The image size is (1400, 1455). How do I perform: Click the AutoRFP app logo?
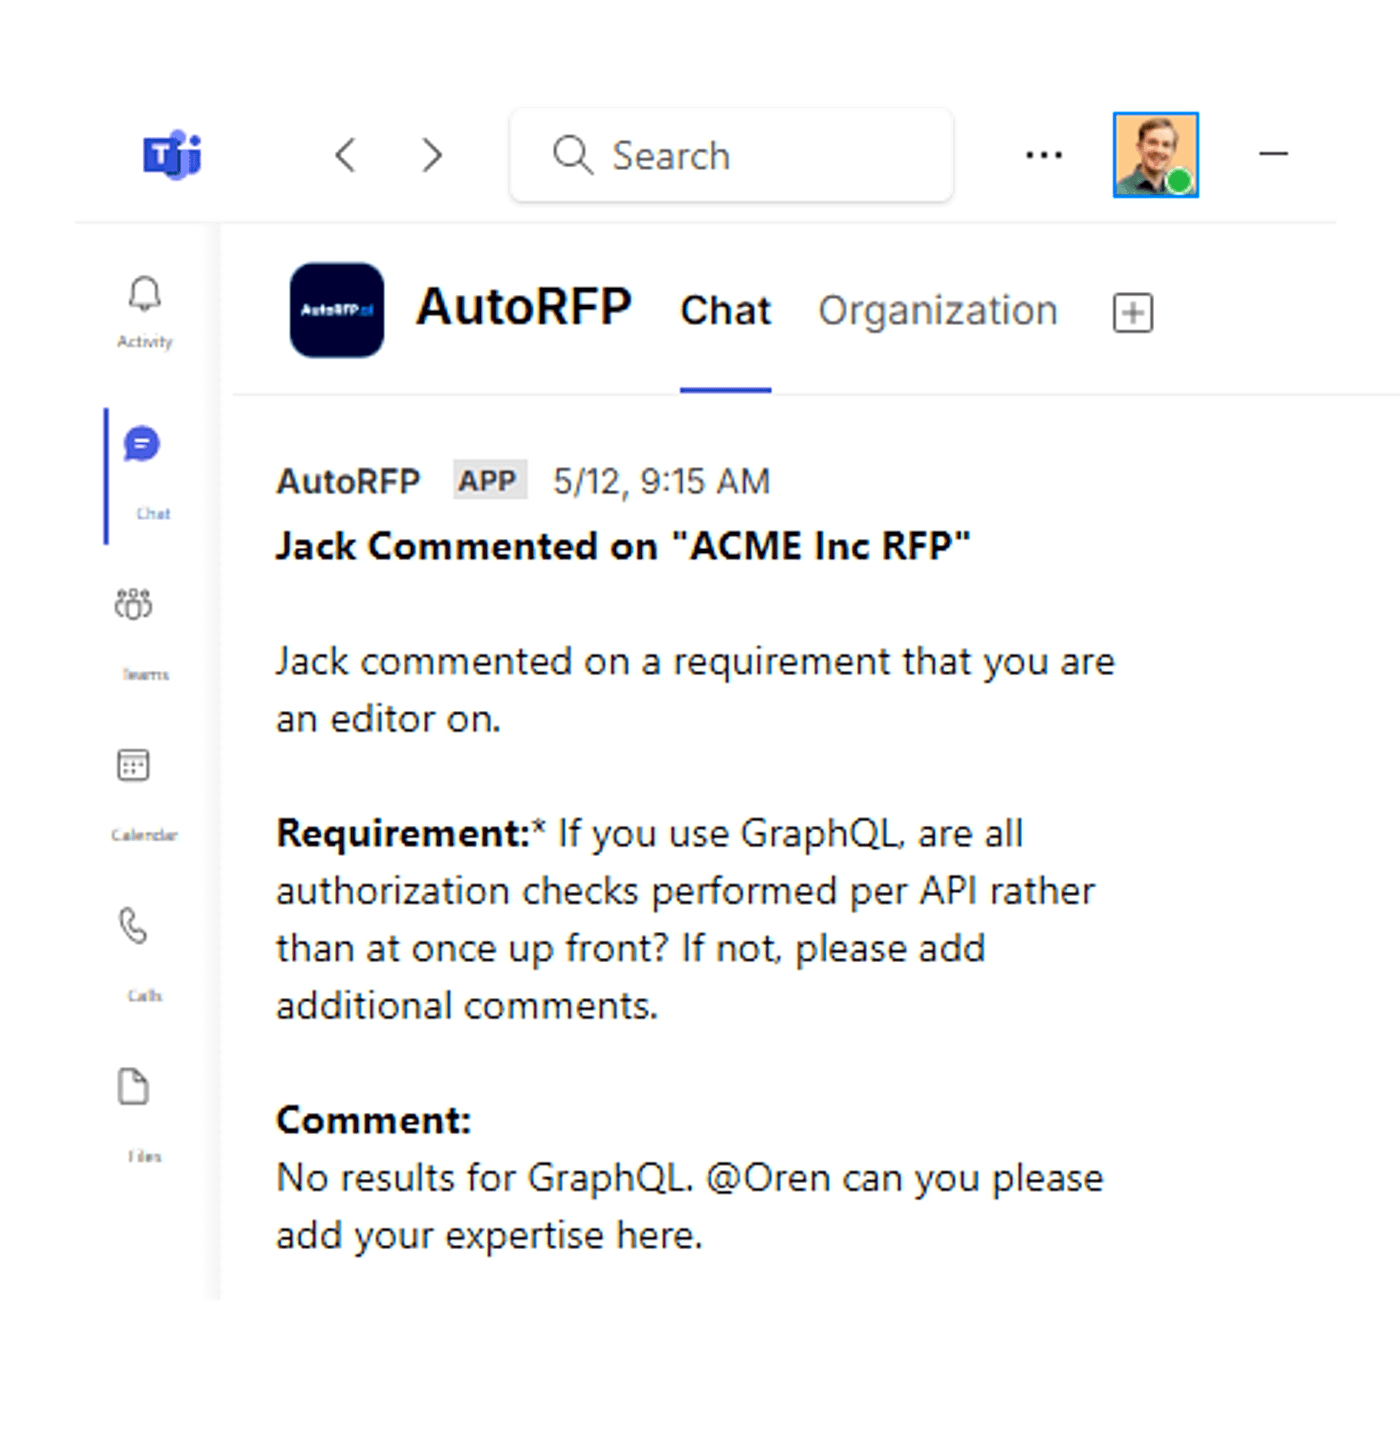[x=337, y=310]
